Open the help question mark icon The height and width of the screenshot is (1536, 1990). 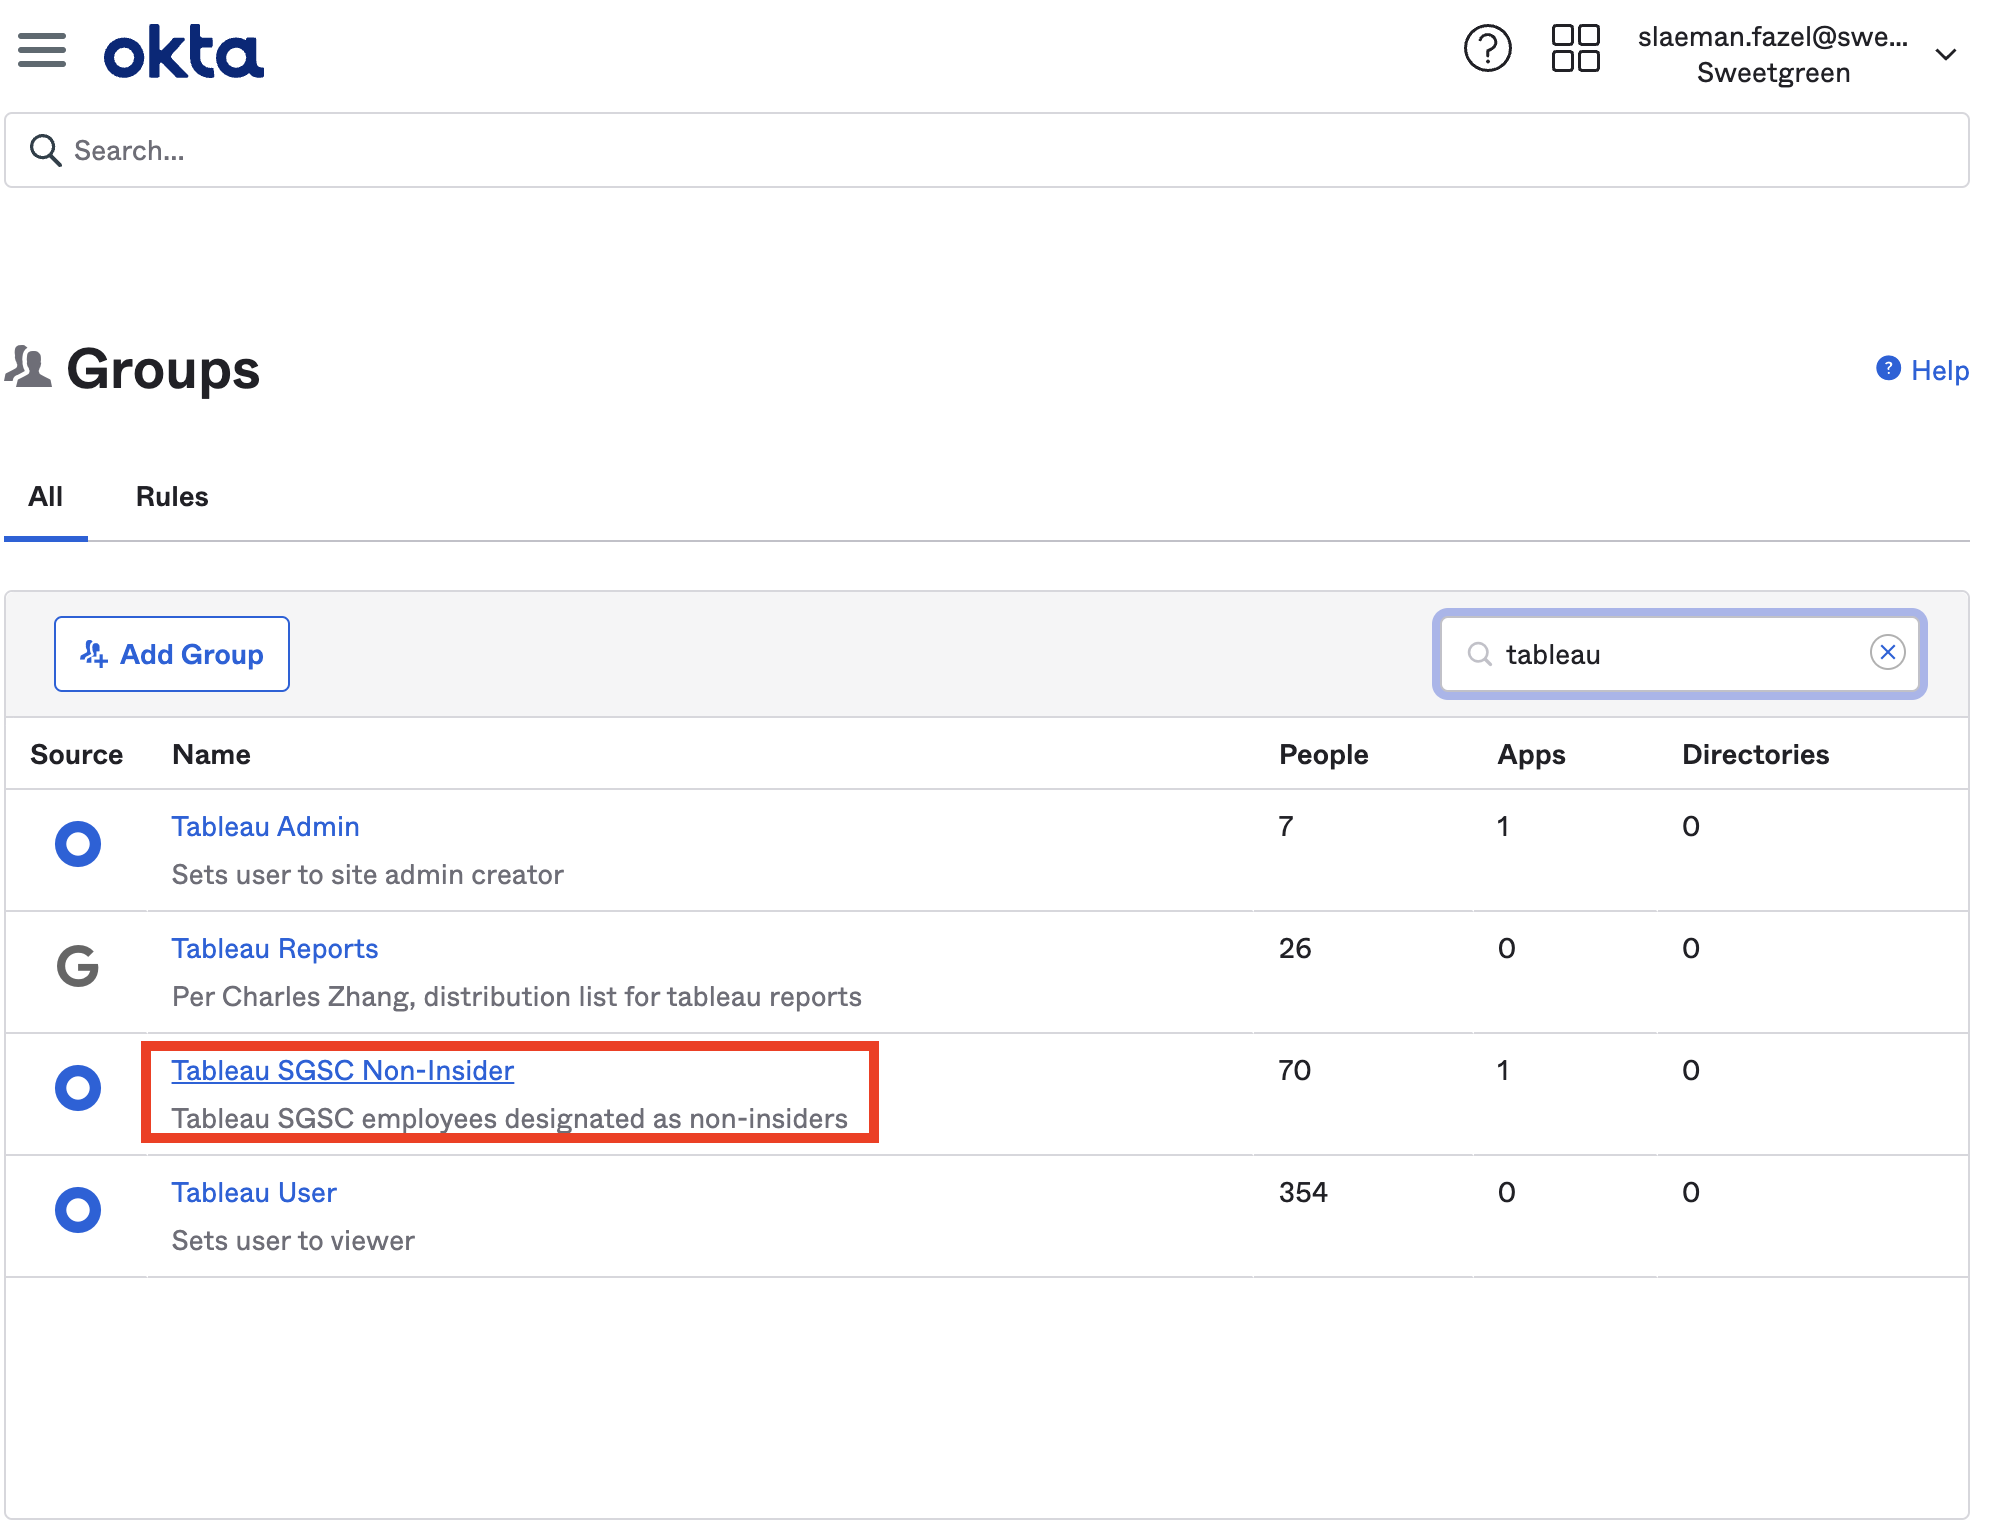(x=1488, y=48)
